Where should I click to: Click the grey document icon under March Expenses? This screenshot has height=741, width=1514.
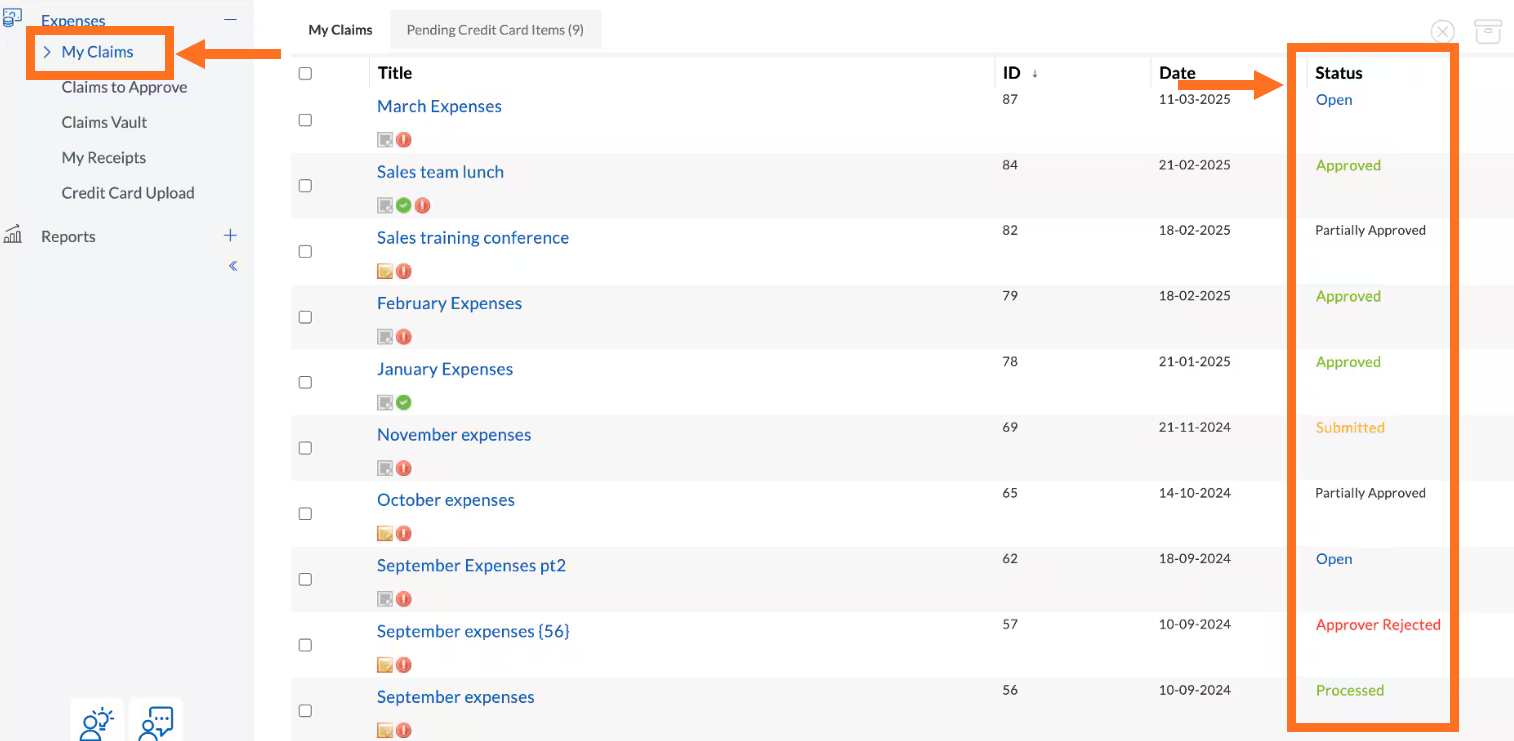pos(385,140)
